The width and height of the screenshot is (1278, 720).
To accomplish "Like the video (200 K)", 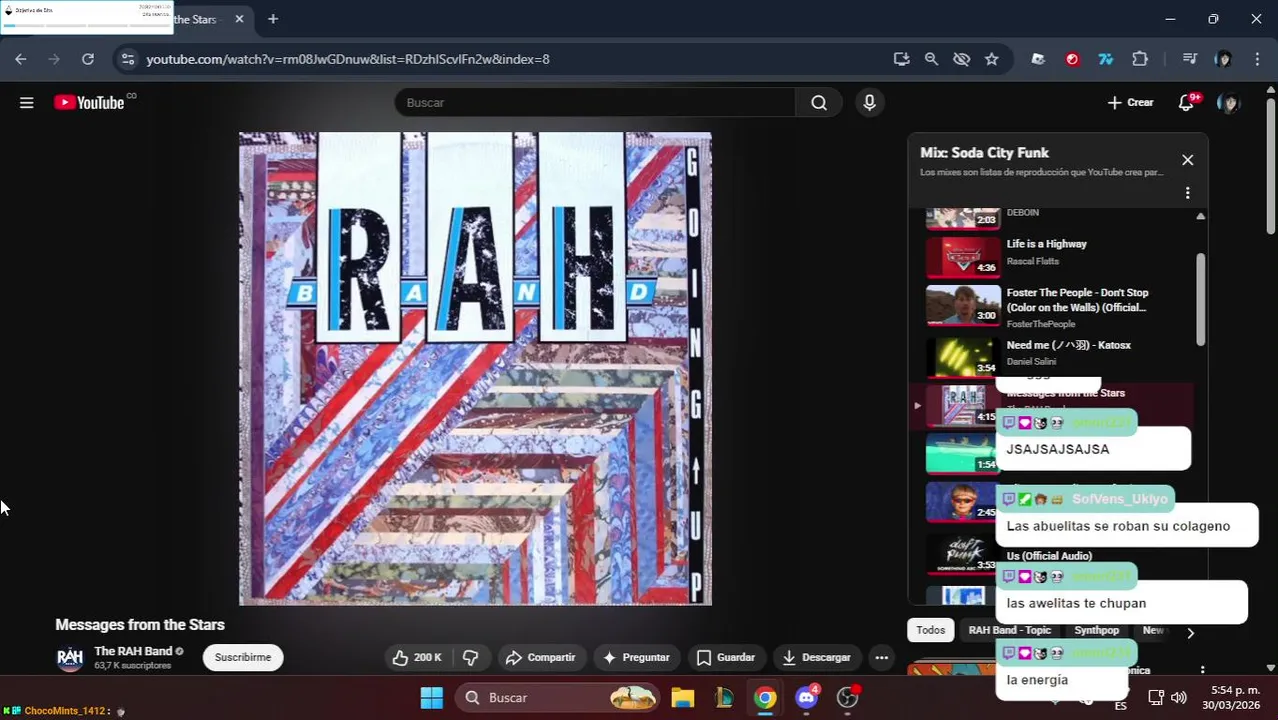I will [x=418, y=657].
